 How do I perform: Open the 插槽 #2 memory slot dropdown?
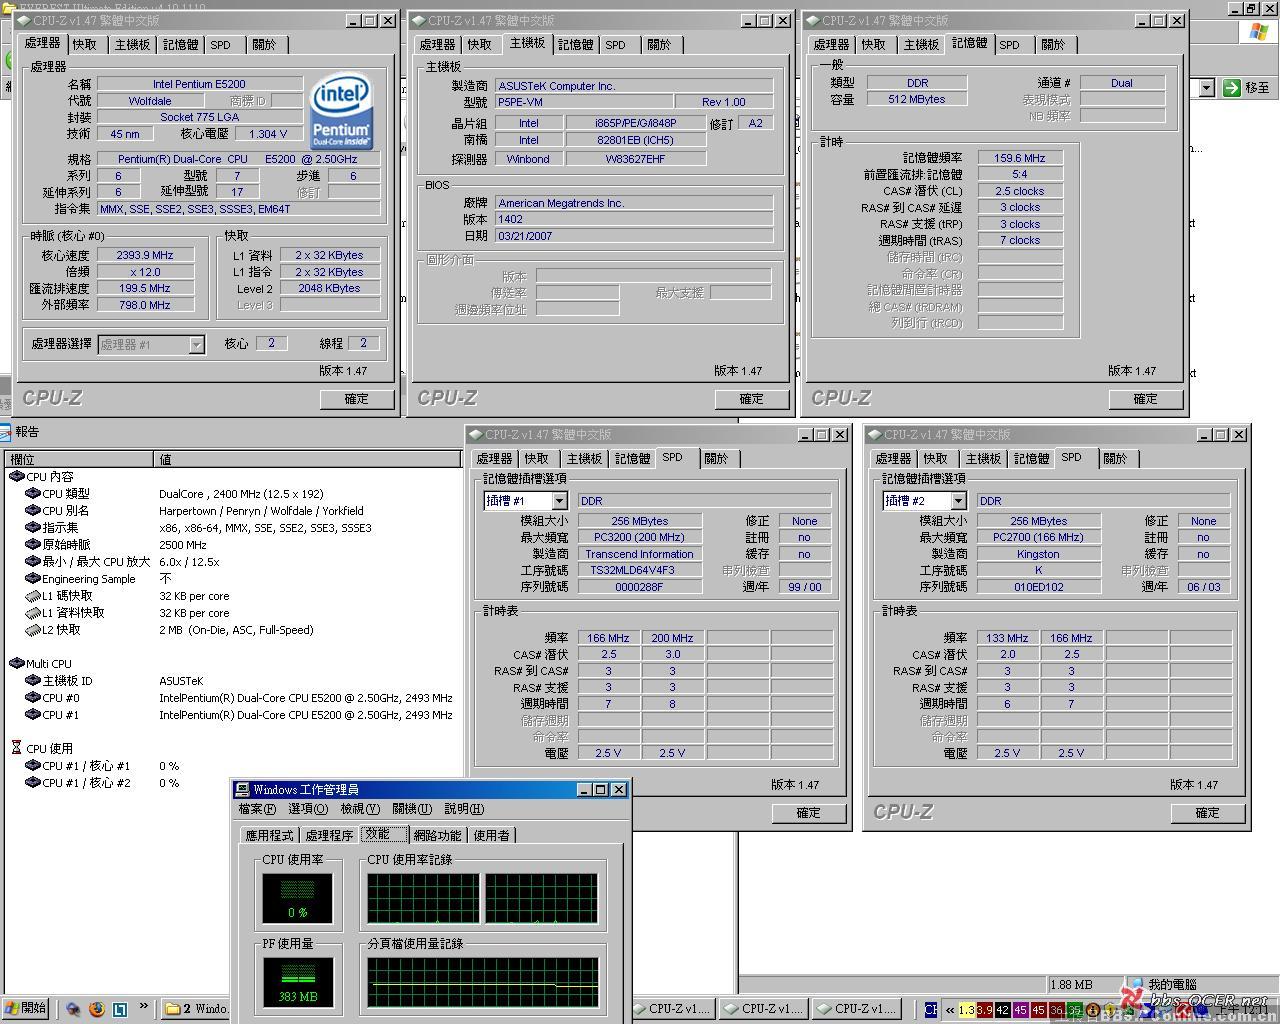coord(958,501)
